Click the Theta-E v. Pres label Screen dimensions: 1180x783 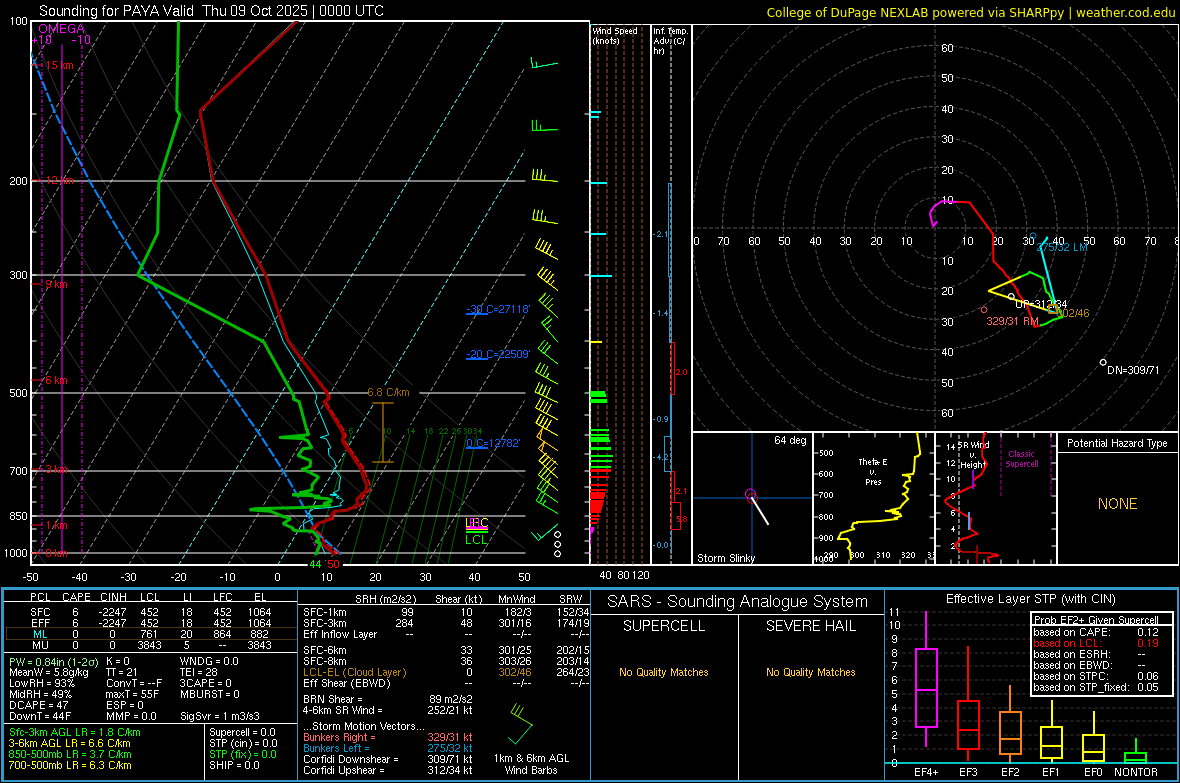873,471
